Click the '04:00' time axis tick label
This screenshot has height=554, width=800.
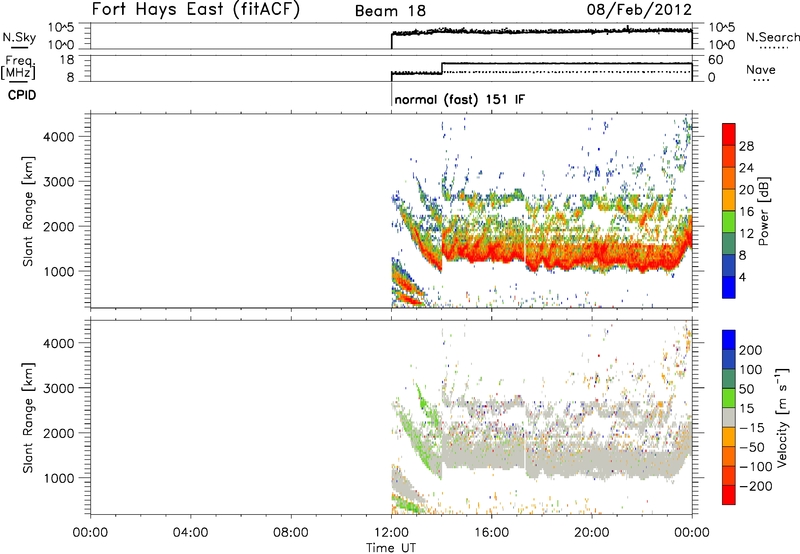190,533
